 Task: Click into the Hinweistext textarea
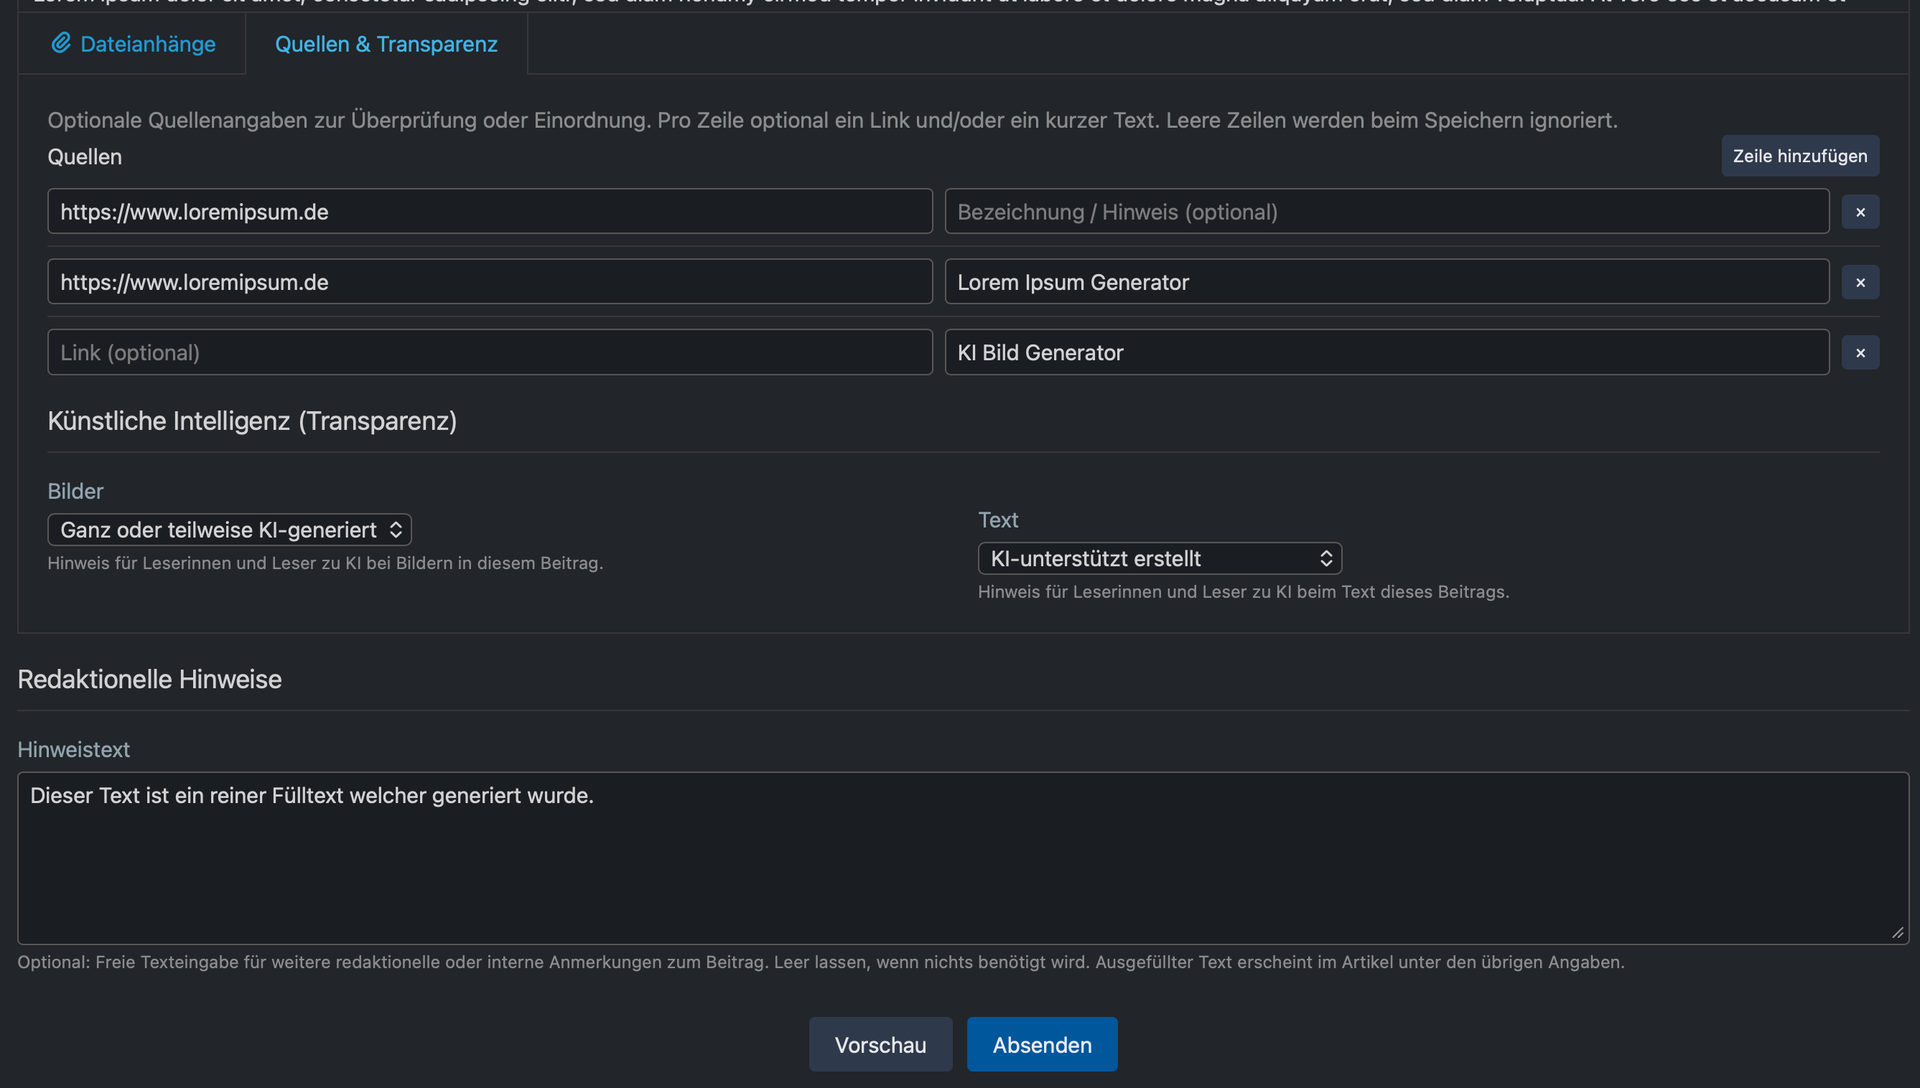(960, 858)
